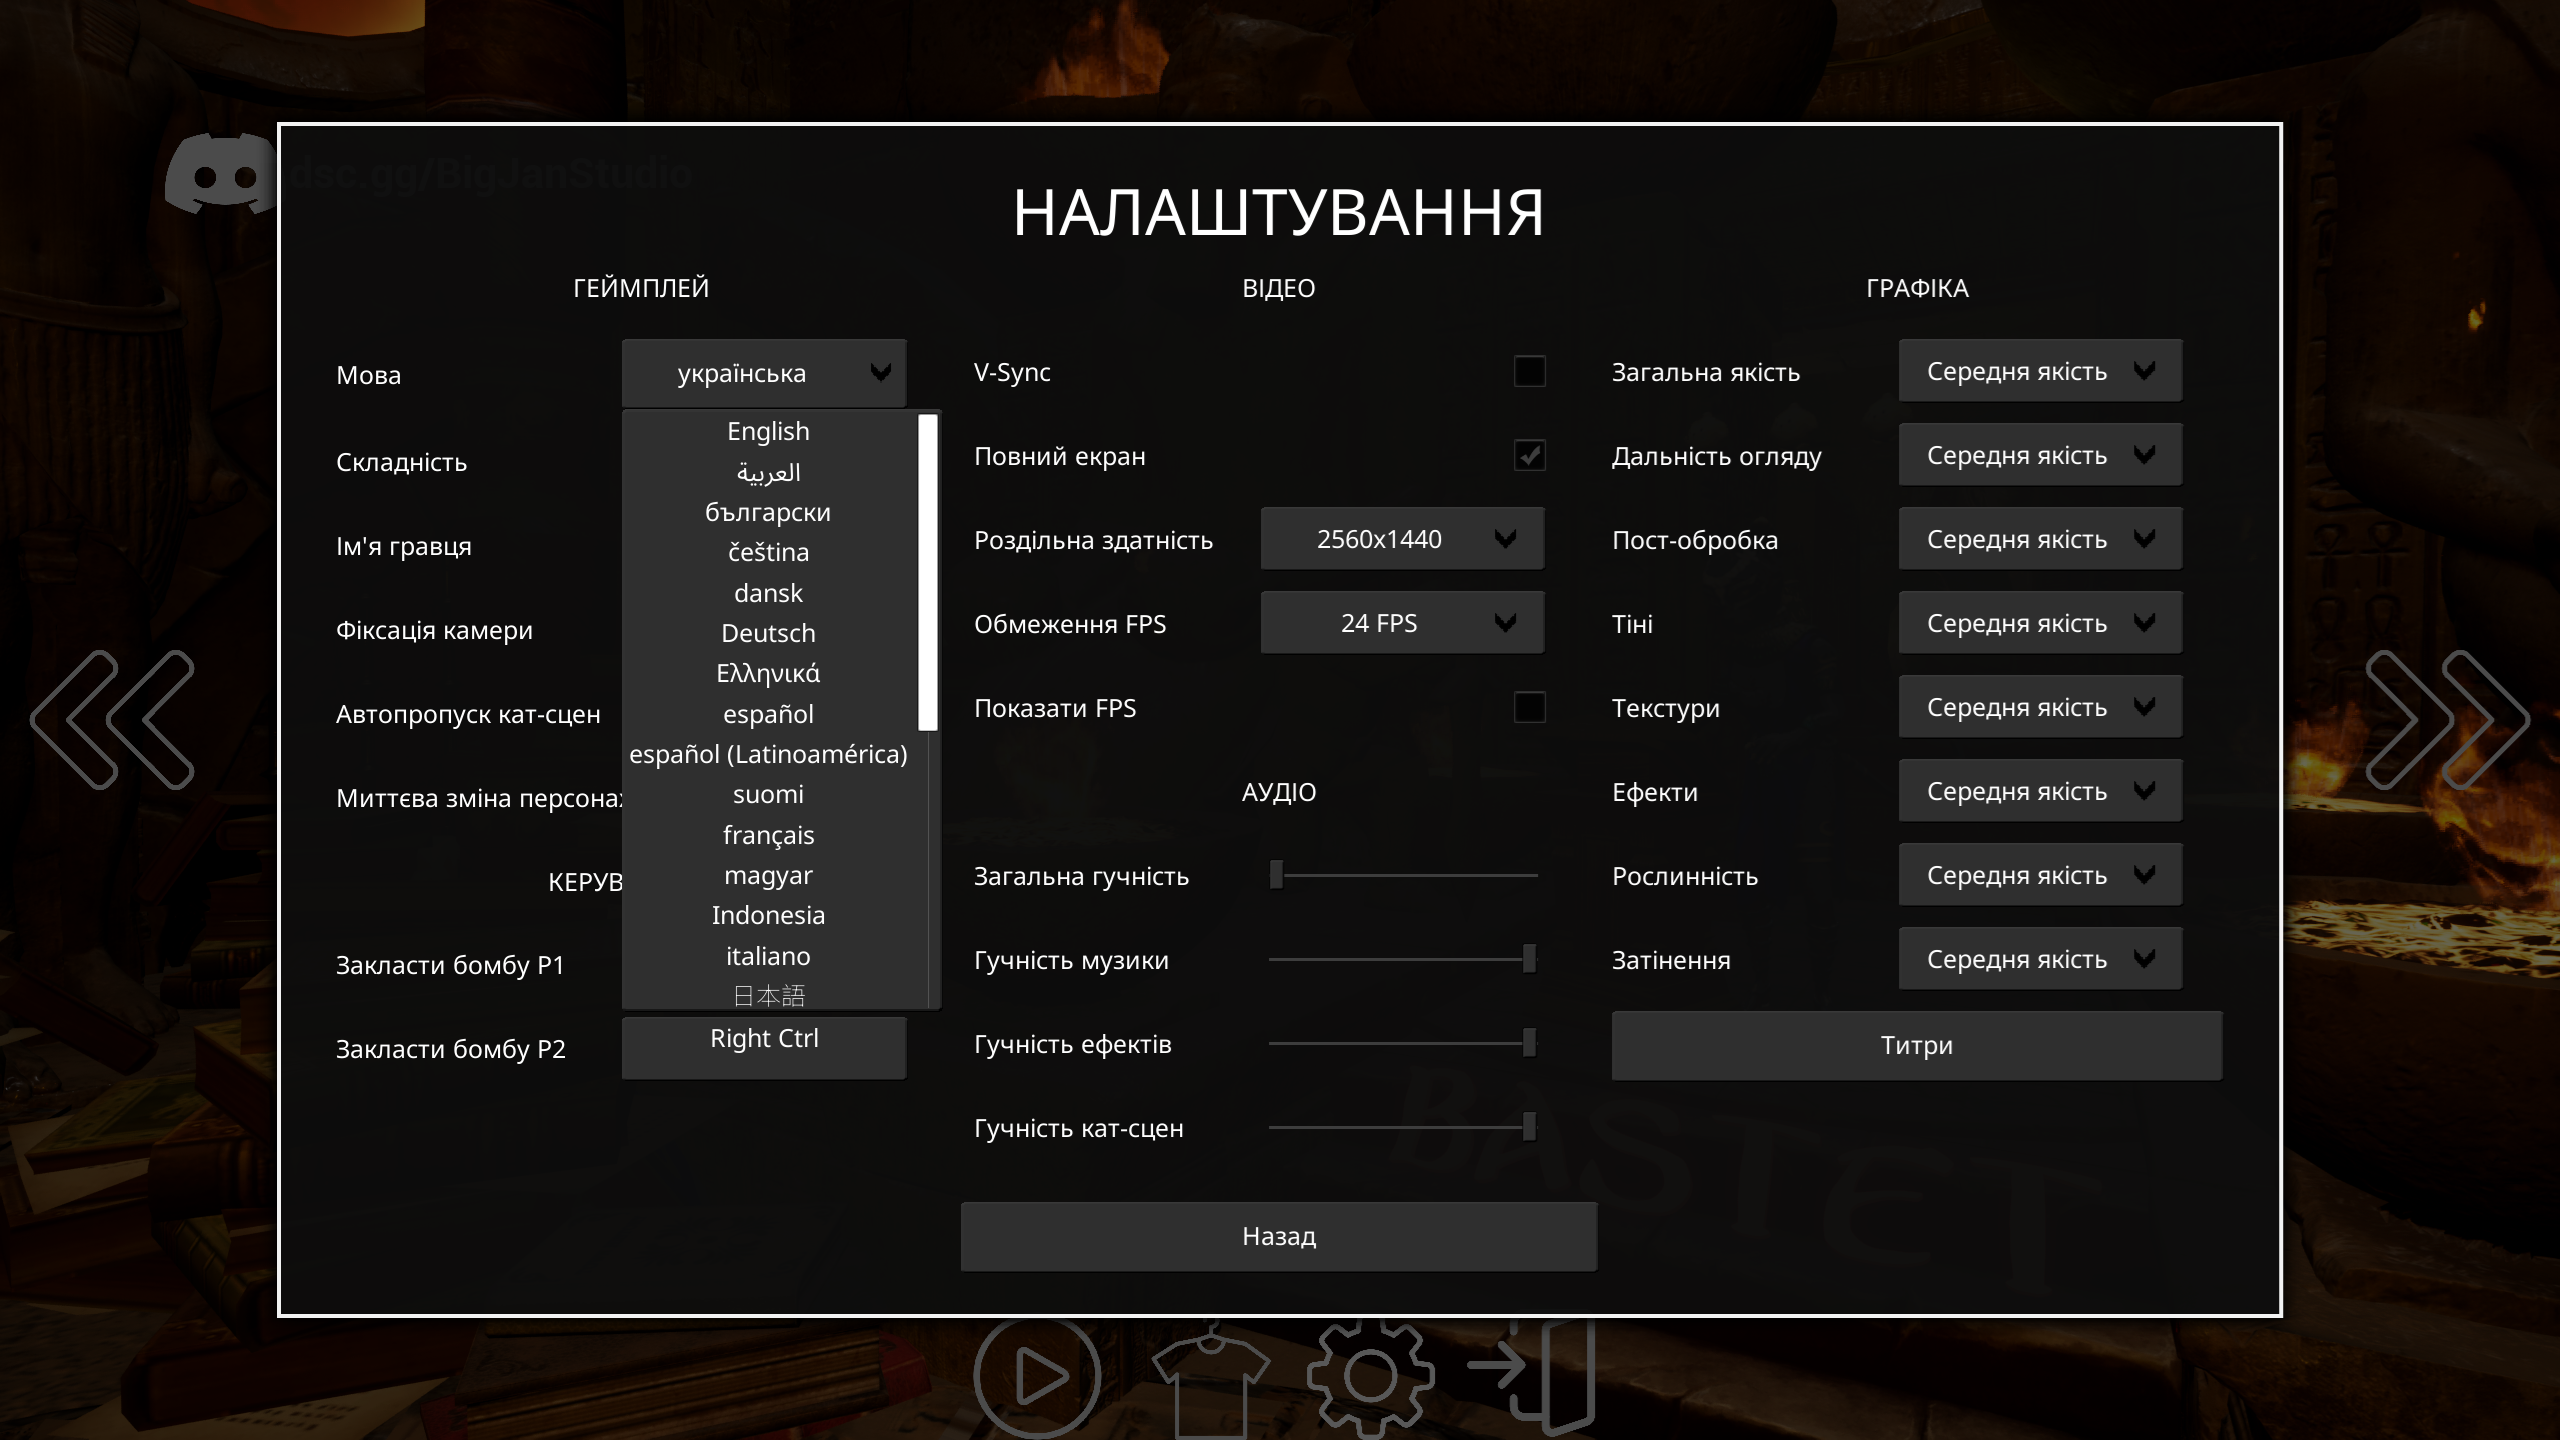Click the Play circle icon at bottom

1037,1377
